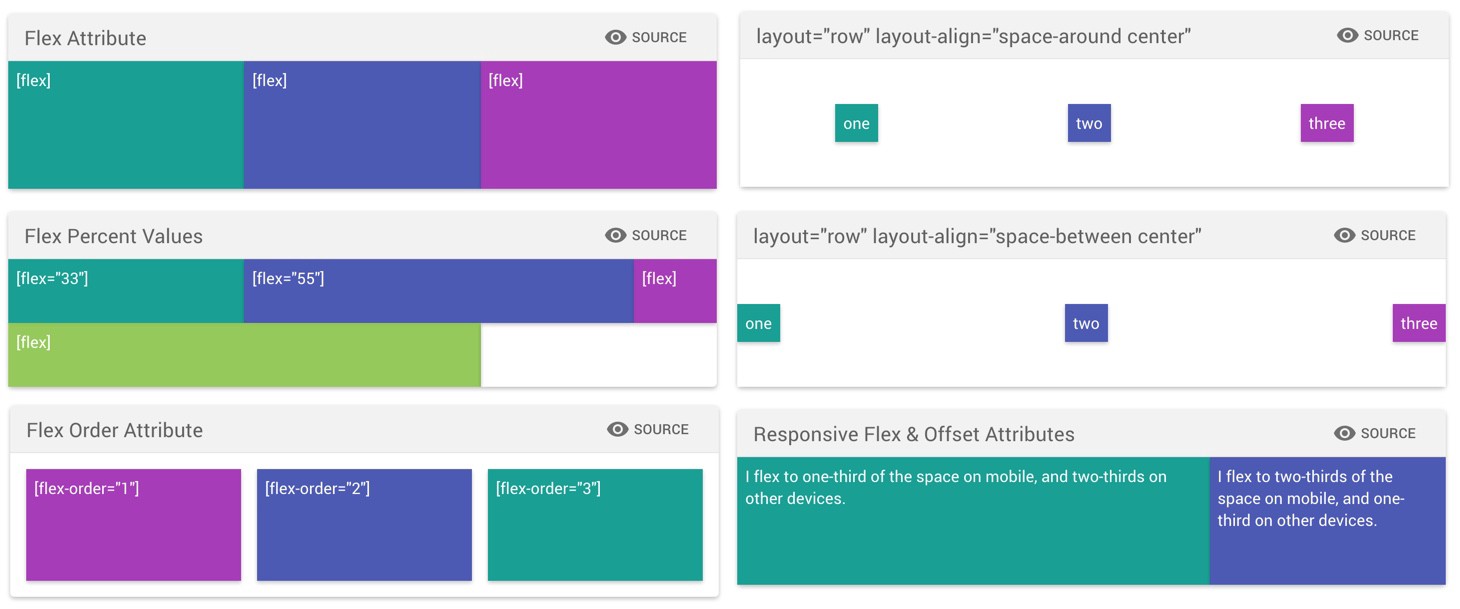1460x609 pixels.
Task: Click the blue [flex="55"] block
Action: tap(438, 291)
